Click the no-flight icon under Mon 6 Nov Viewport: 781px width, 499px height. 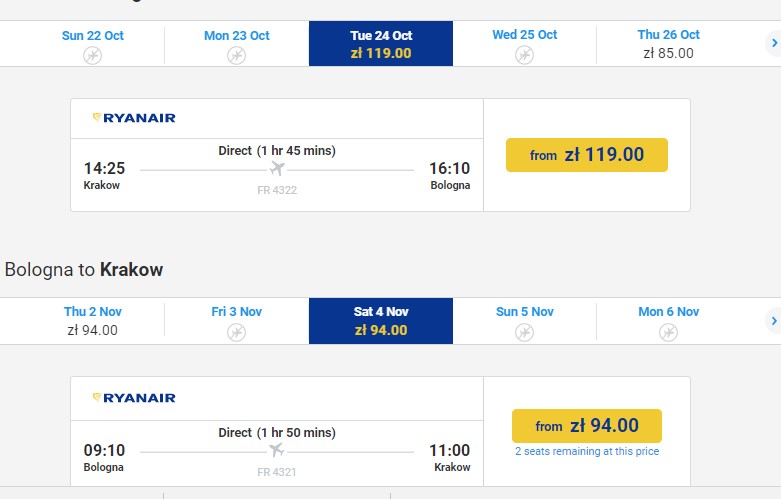[668, 332]
